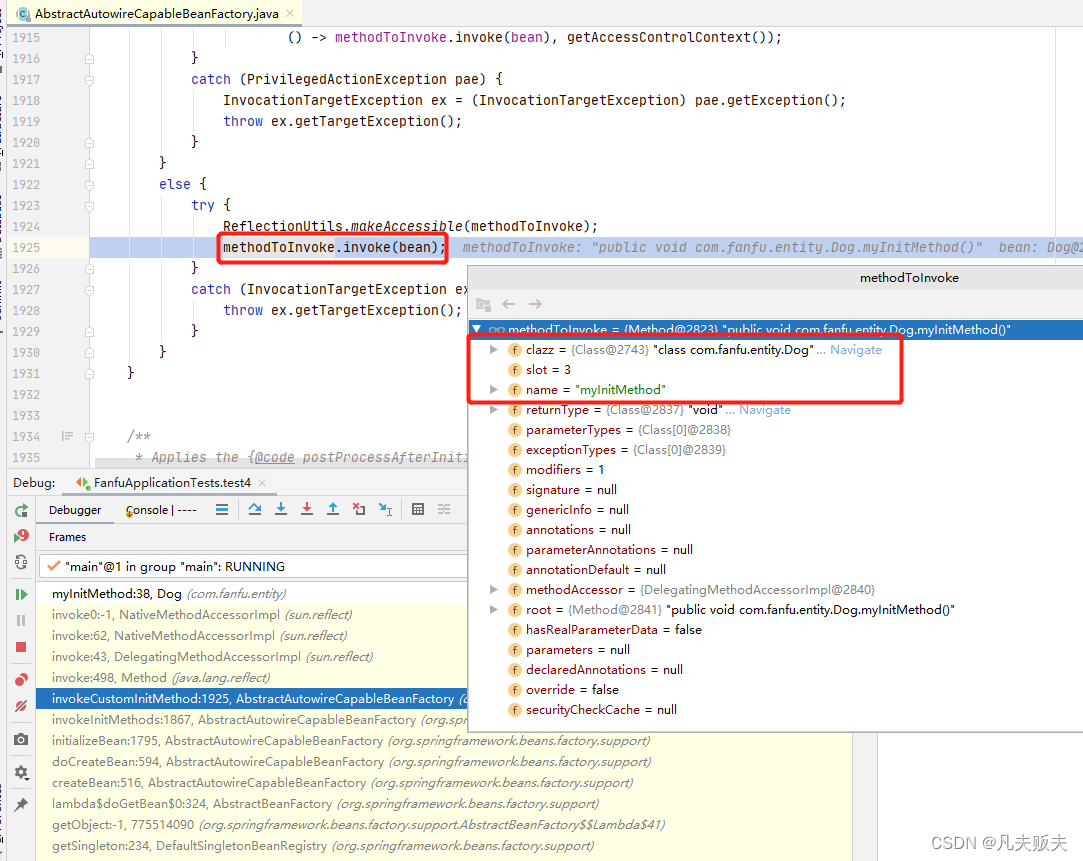Select frame myInitMethod:38, Dog
This screenshot has height=861, width=1083.
[252, 594]
